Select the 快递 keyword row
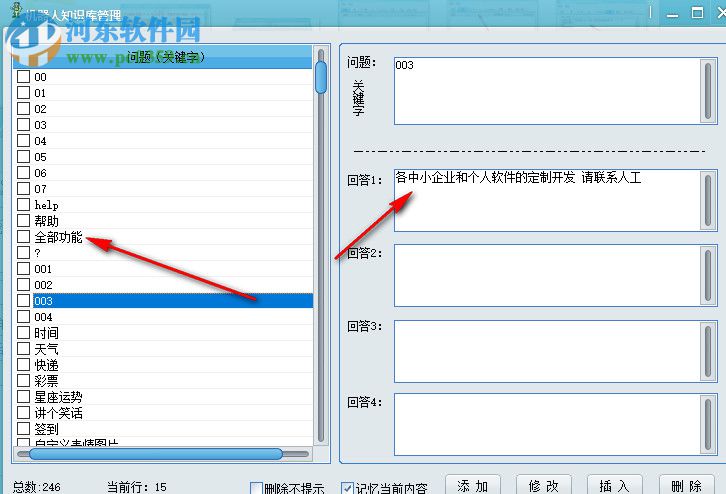726x494 pixels. 163,365
